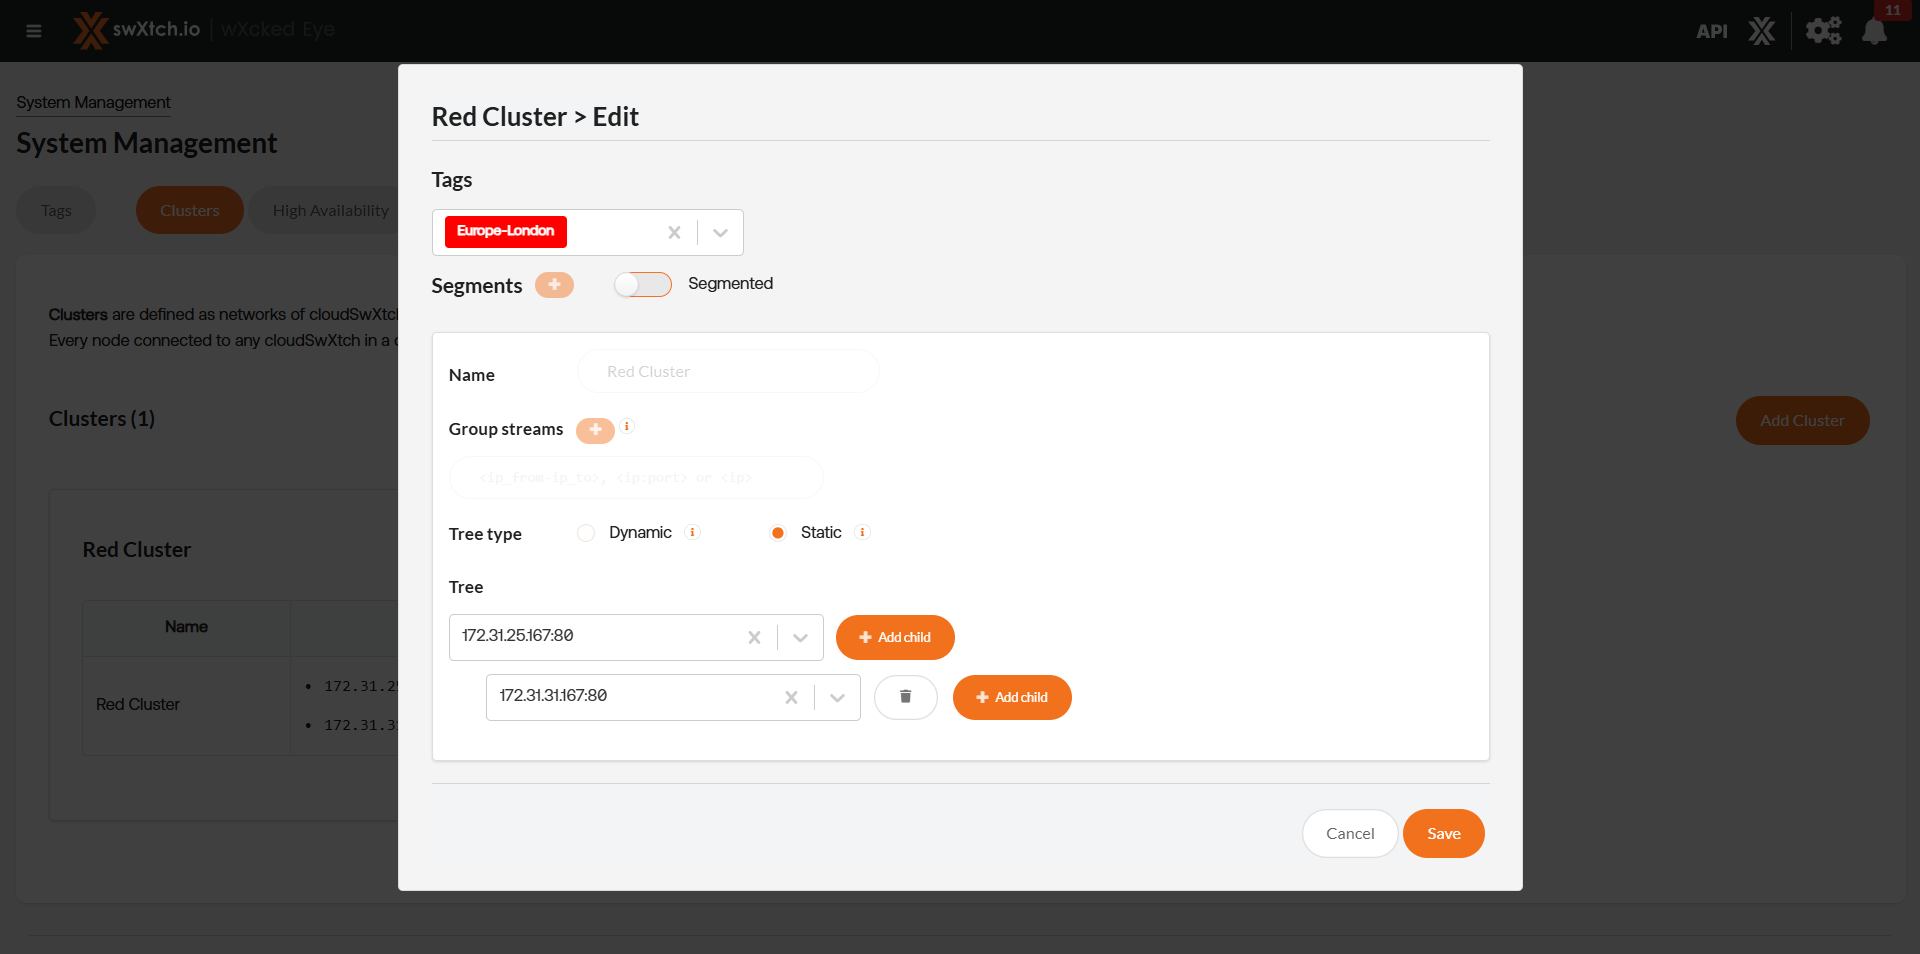Click the notifications bell icon
Image resolution: width=1920 pixels, height=954 pixels.
point(1874,31)
